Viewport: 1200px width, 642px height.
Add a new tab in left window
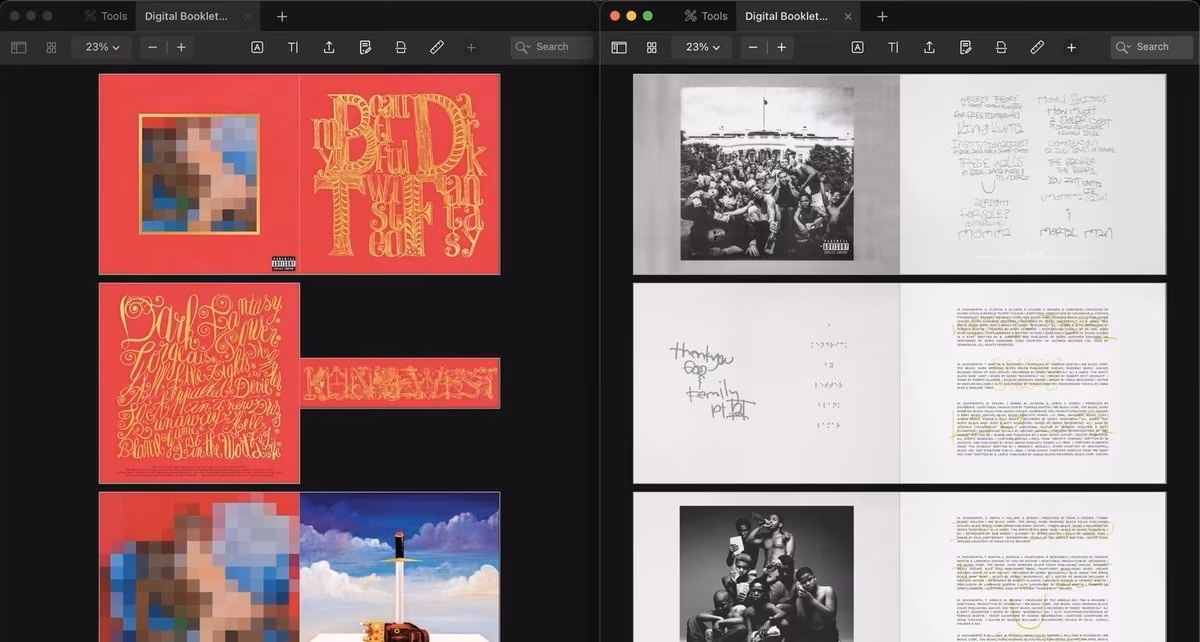(x=282, y=17)
